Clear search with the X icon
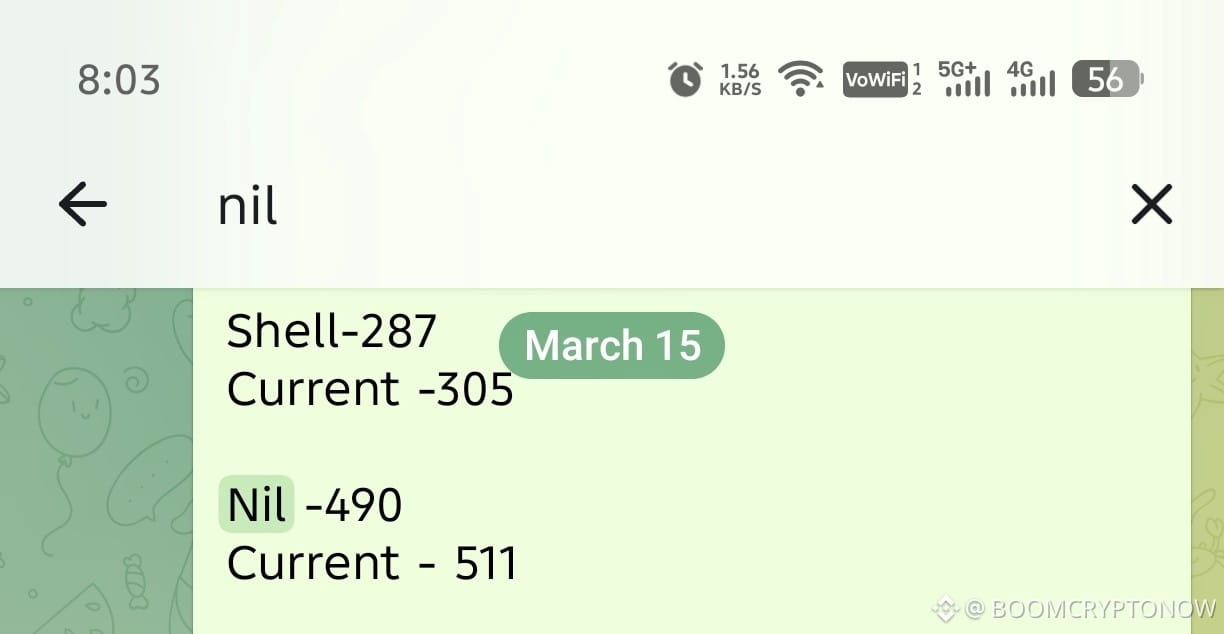Image resolution: width=1224 pixels, height=634 pixels. pyautogui.click(x=1151, y=205)
